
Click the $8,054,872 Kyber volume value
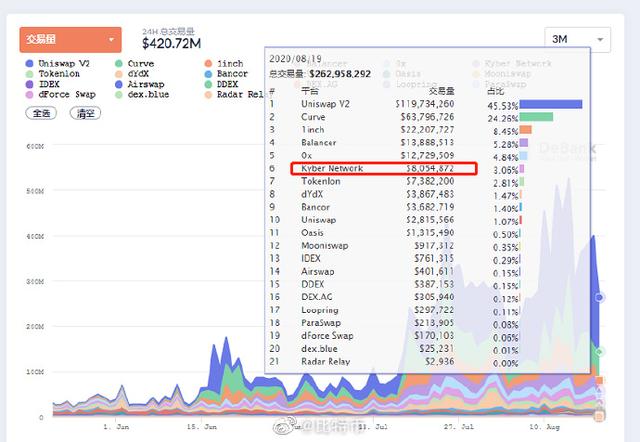[x=430, y=168]
